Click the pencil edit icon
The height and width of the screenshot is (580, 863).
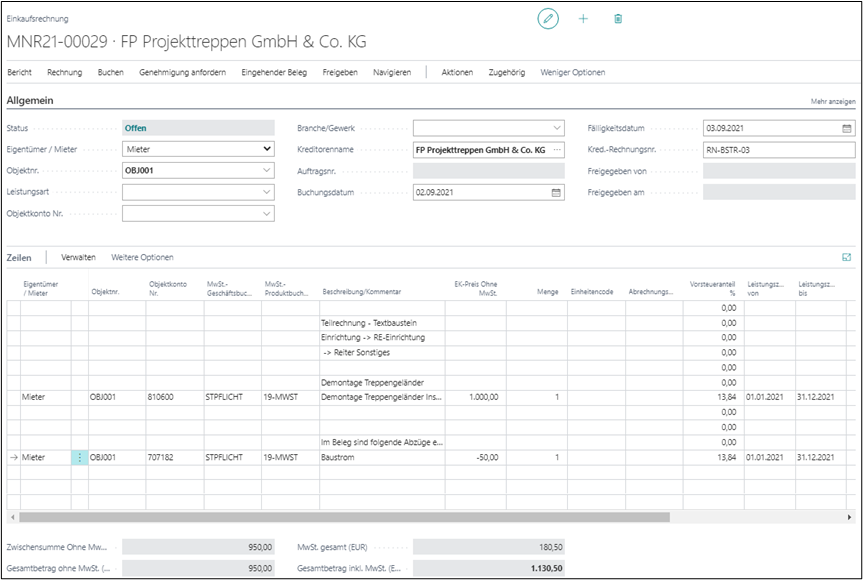547,19
